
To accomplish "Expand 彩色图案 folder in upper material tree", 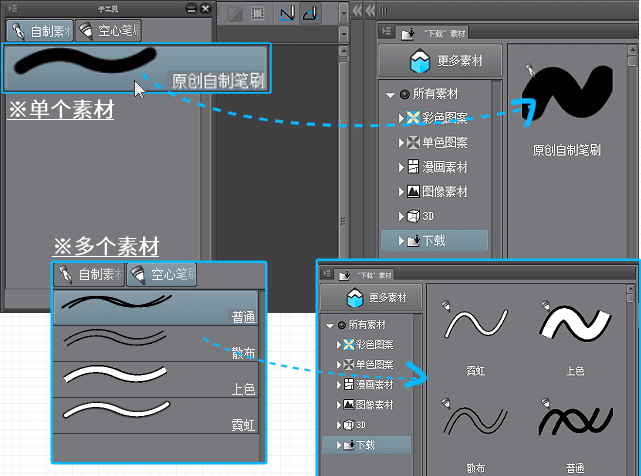I will [x=401, y=119].
